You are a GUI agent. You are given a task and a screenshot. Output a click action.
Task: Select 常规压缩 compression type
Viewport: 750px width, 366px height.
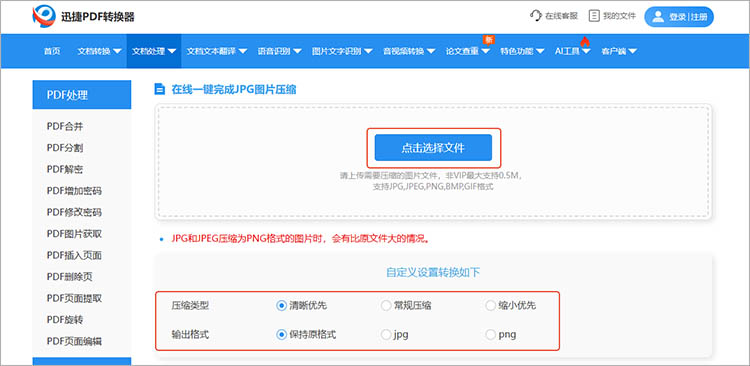point(386,305)
